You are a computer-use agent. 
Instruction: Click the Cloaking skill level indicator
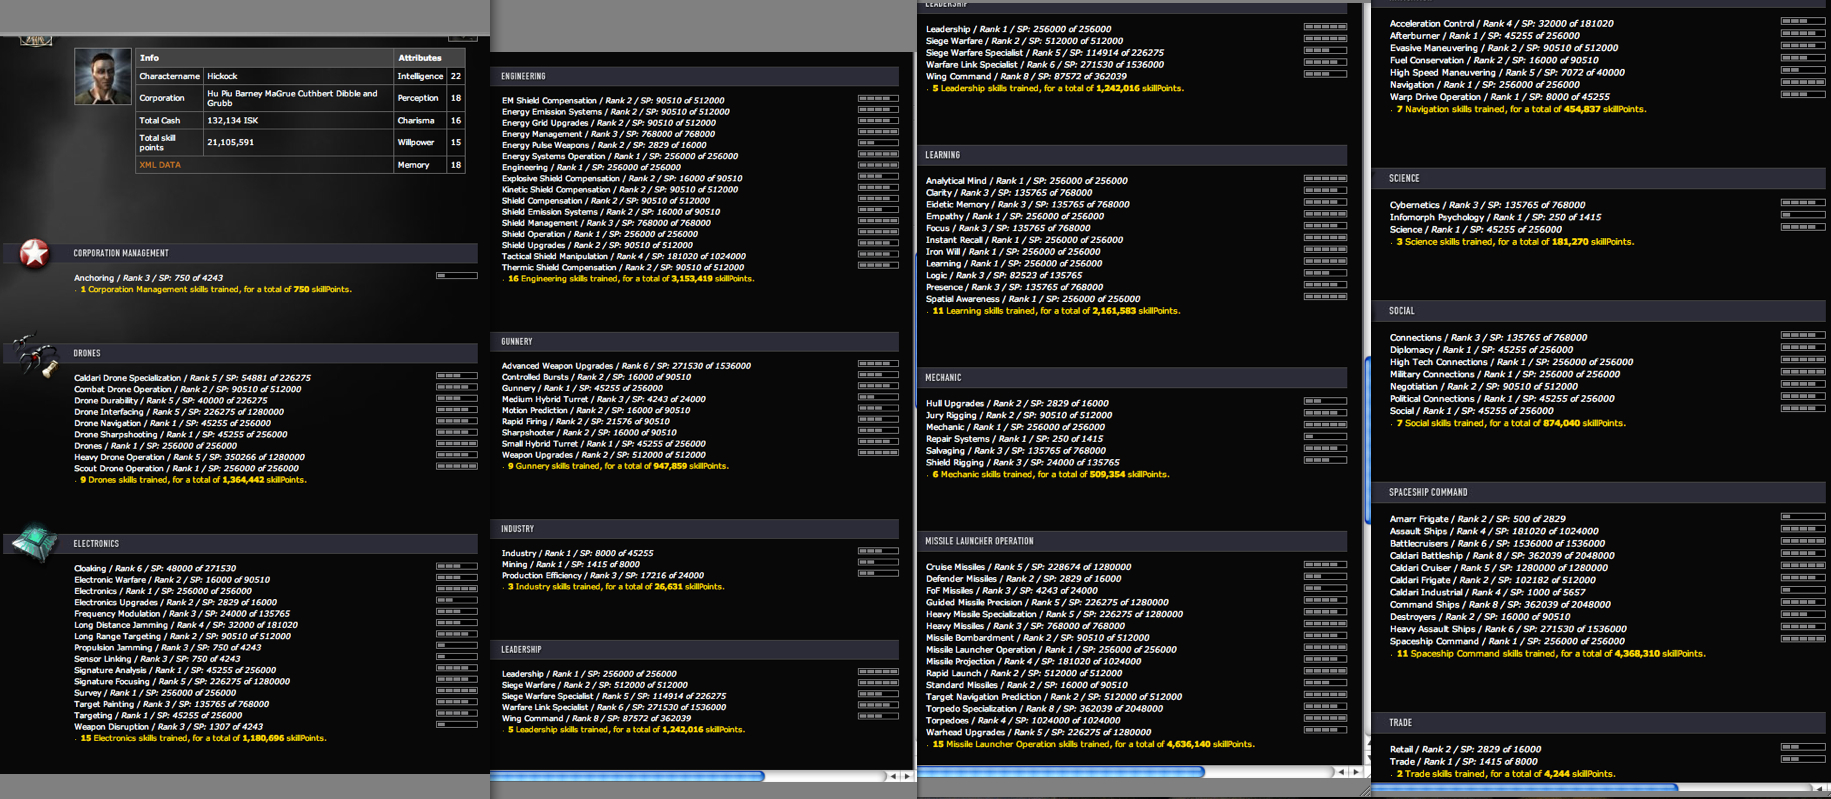pyautogui.click(x=456, y=567)
